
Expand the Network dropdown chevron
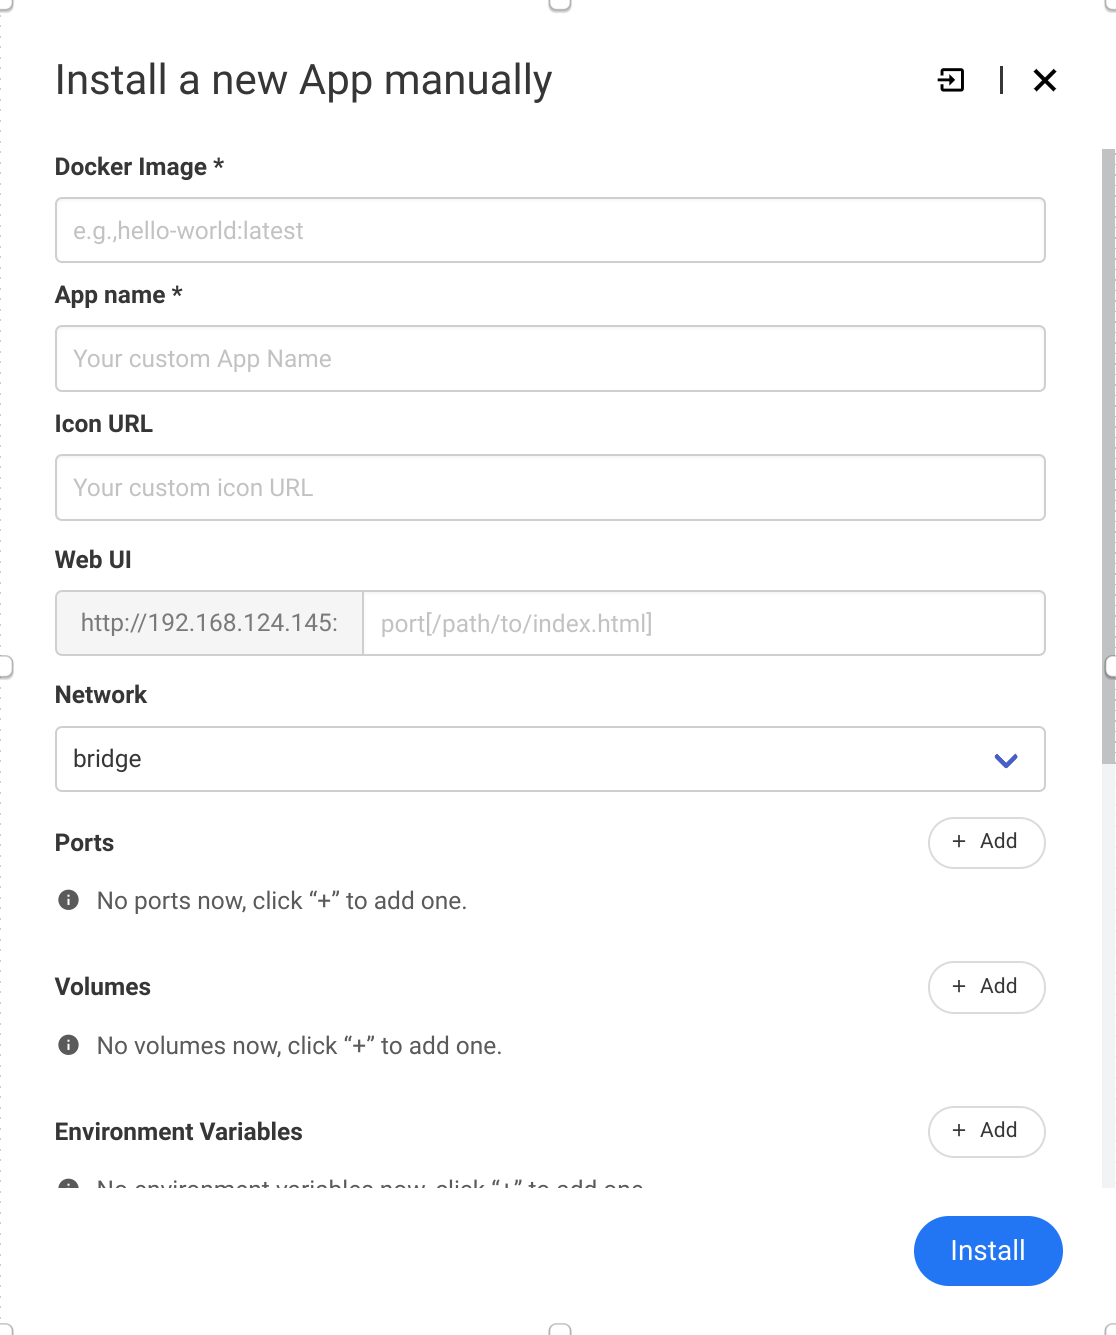(x=1005, y=760)
